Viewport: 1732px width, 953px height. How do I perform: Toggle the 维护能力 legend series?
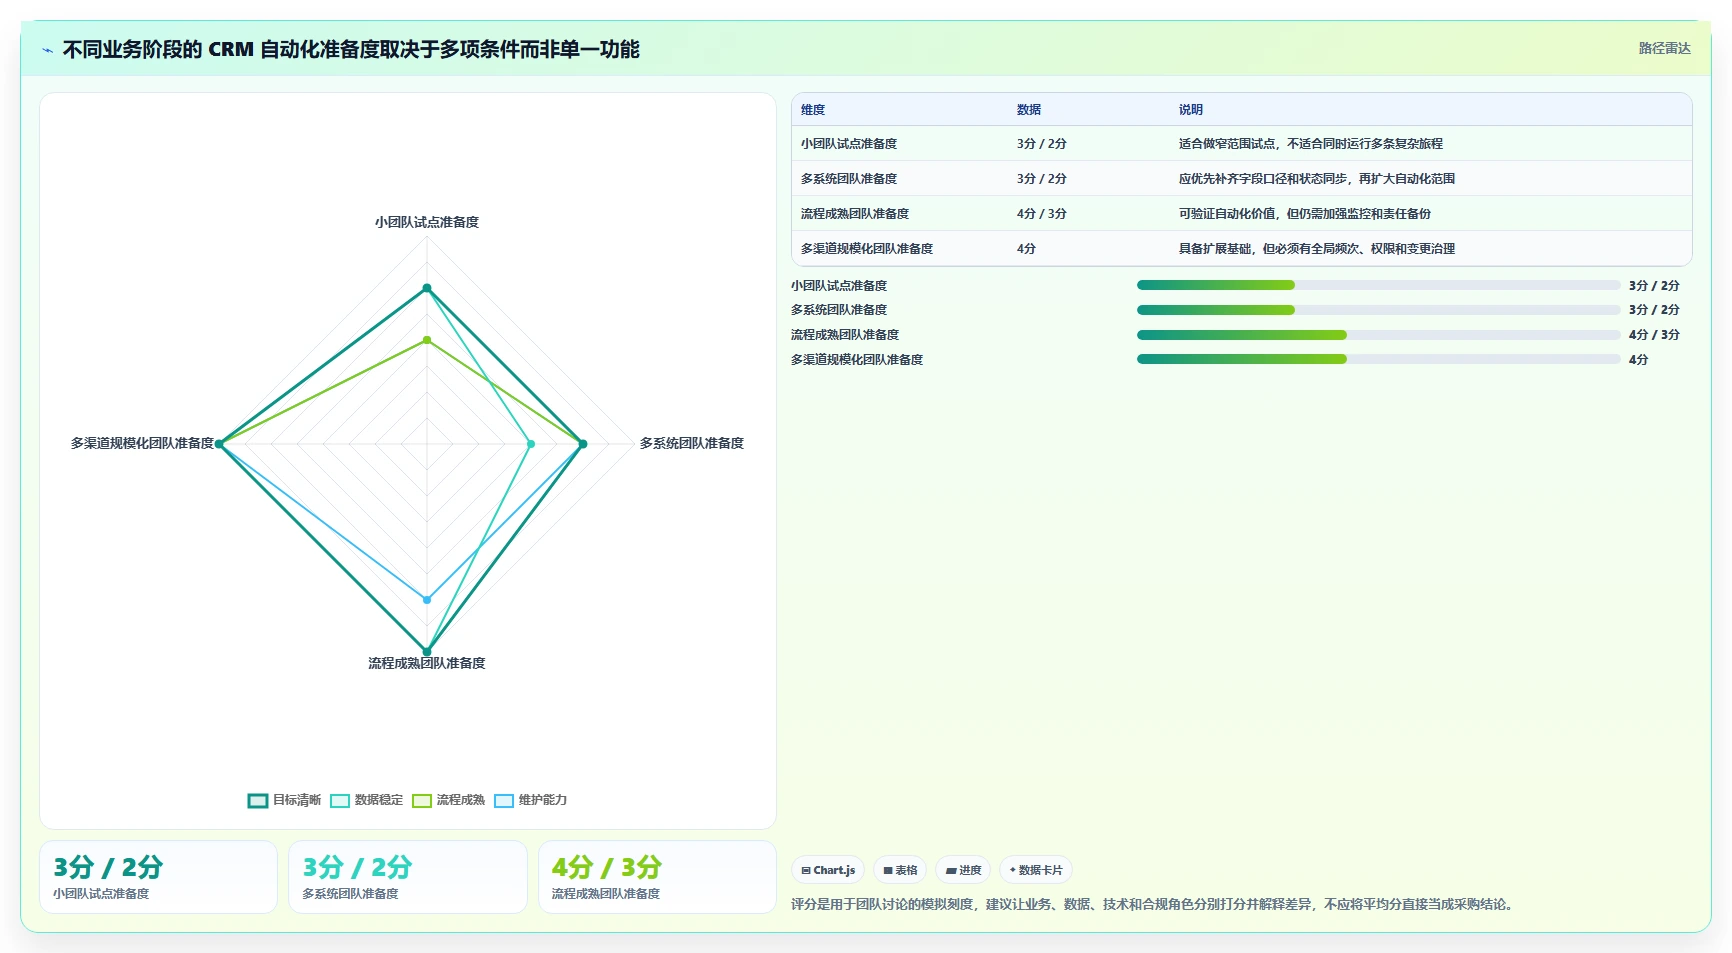(x=531, y=800)
